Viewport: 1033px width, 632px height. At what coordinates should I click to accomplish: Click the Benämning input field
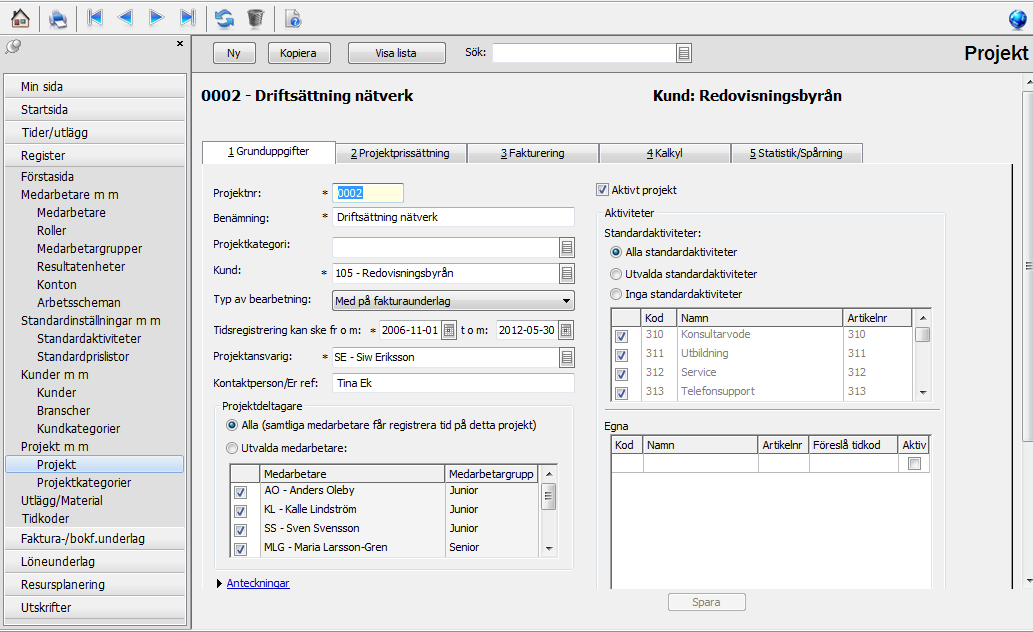453,217
